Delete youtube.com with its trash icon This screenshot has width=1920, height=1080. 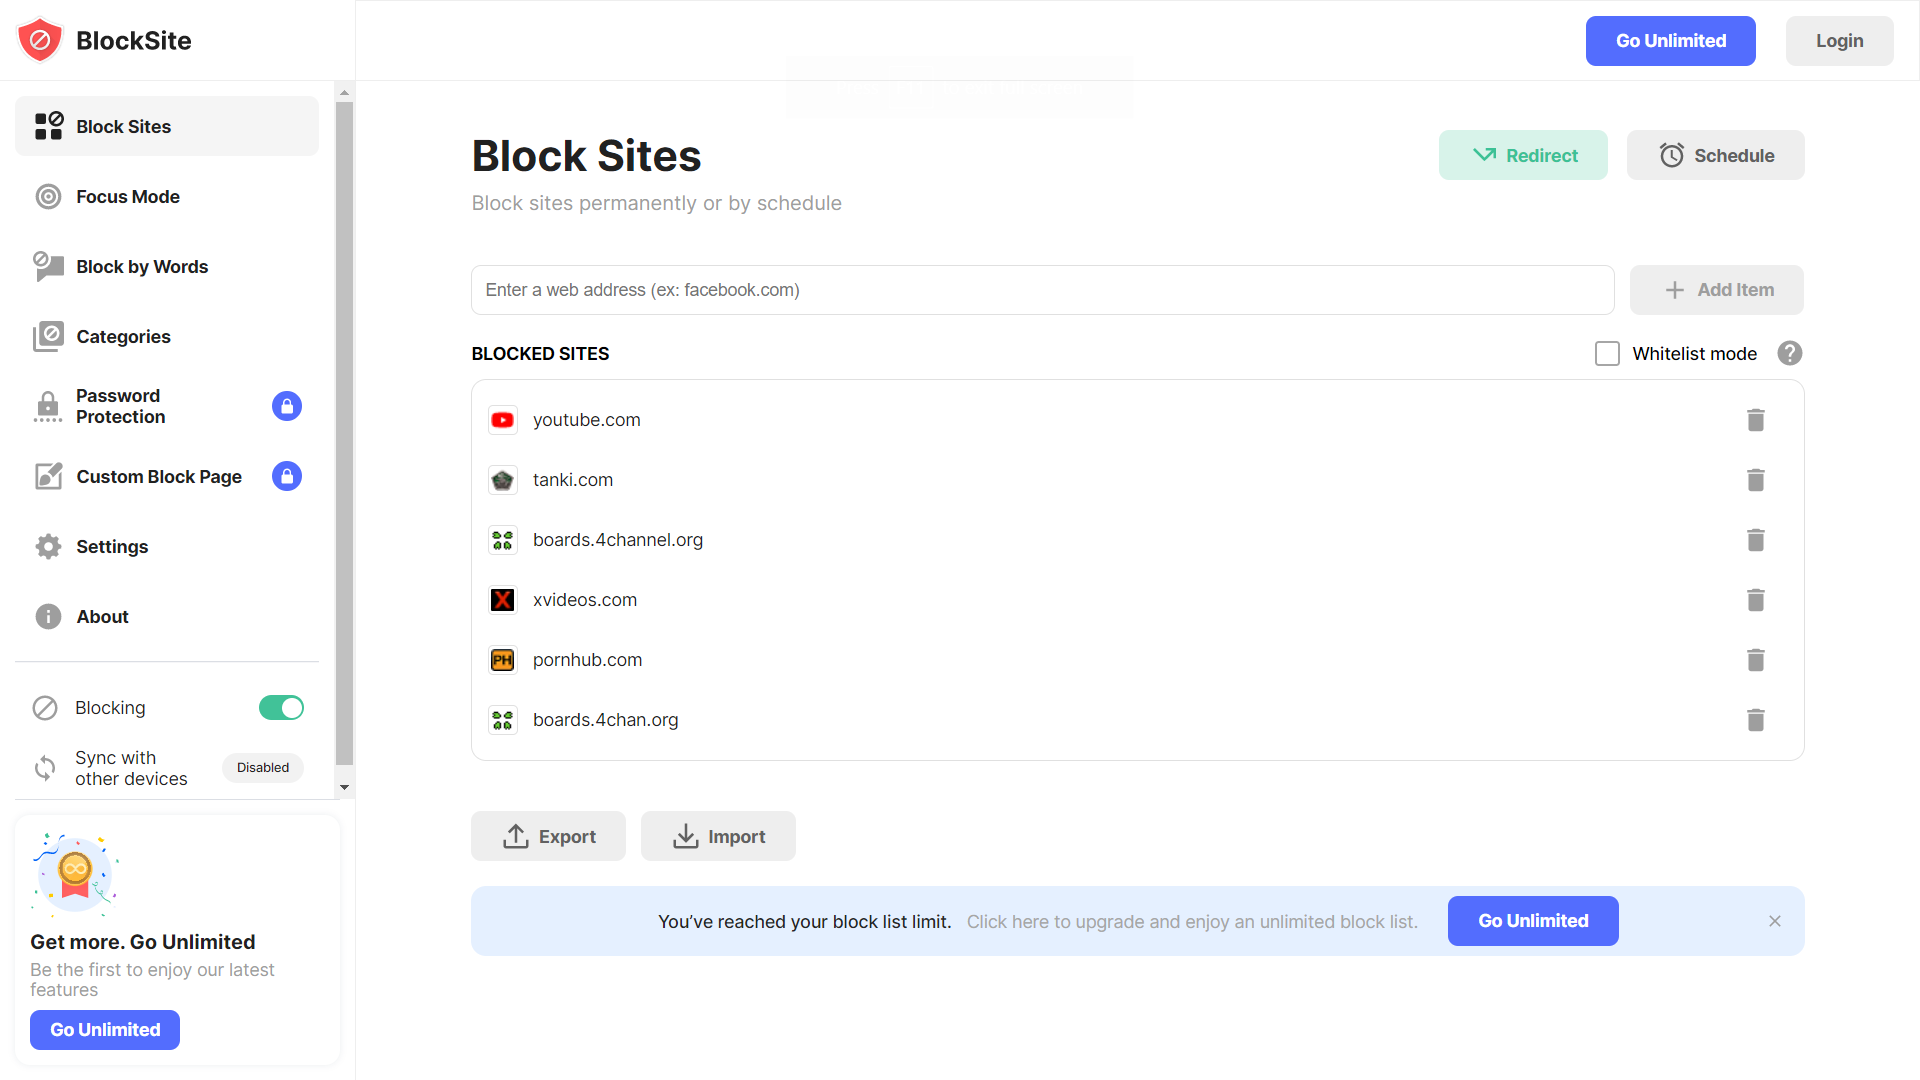(1755, 420)
